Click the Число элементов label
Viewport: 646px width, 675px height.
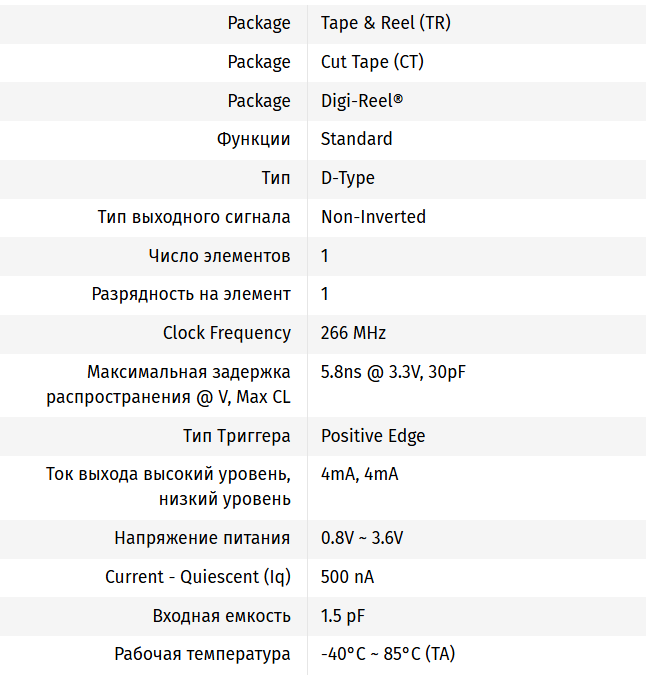[x=219, y=256]
